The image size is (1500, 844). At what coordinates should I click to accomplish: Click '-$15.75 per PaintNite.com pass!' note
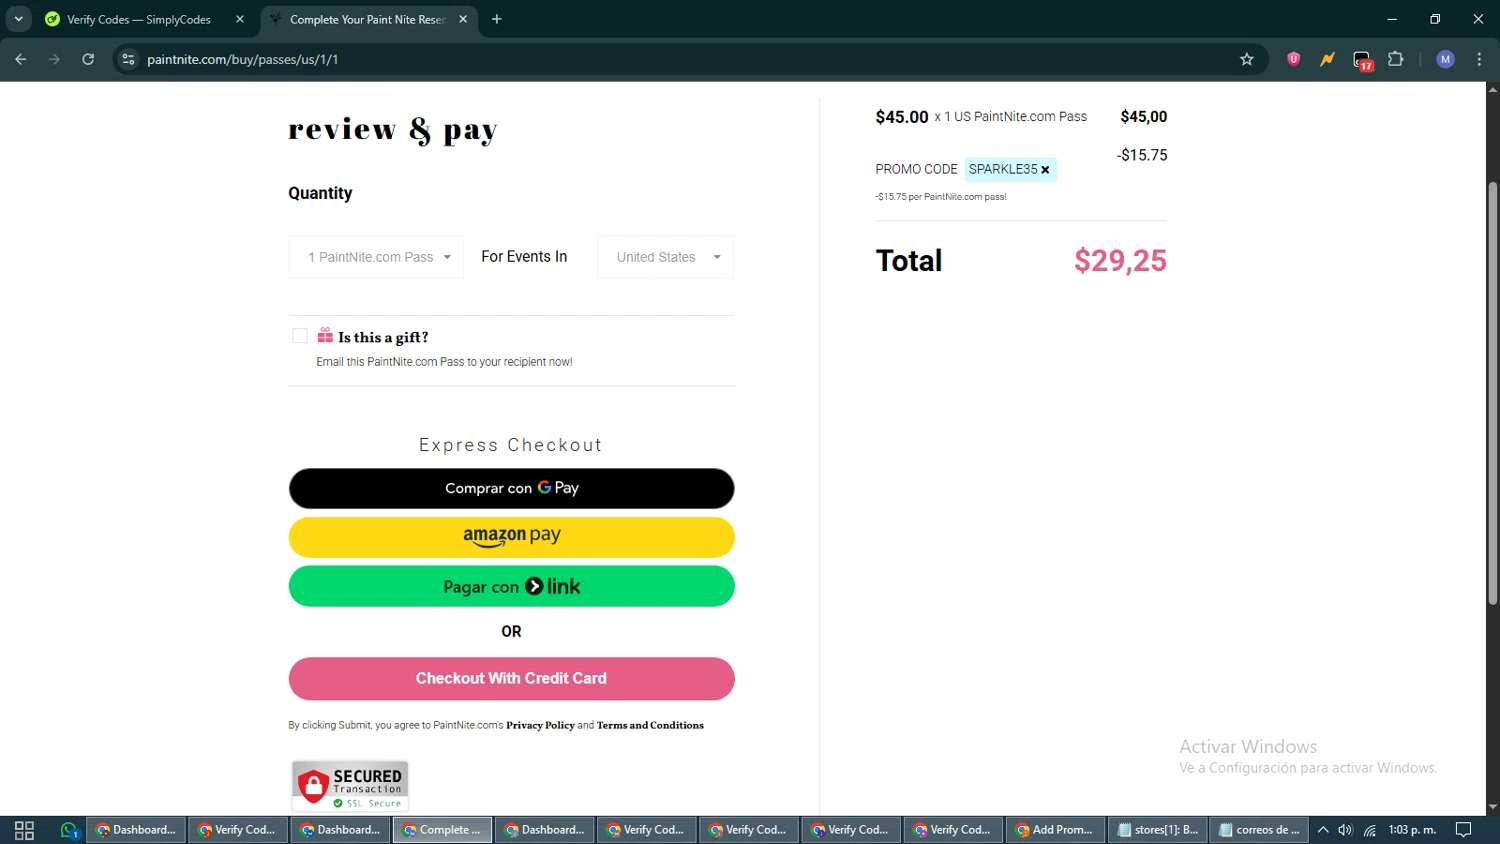click(941, 197)
